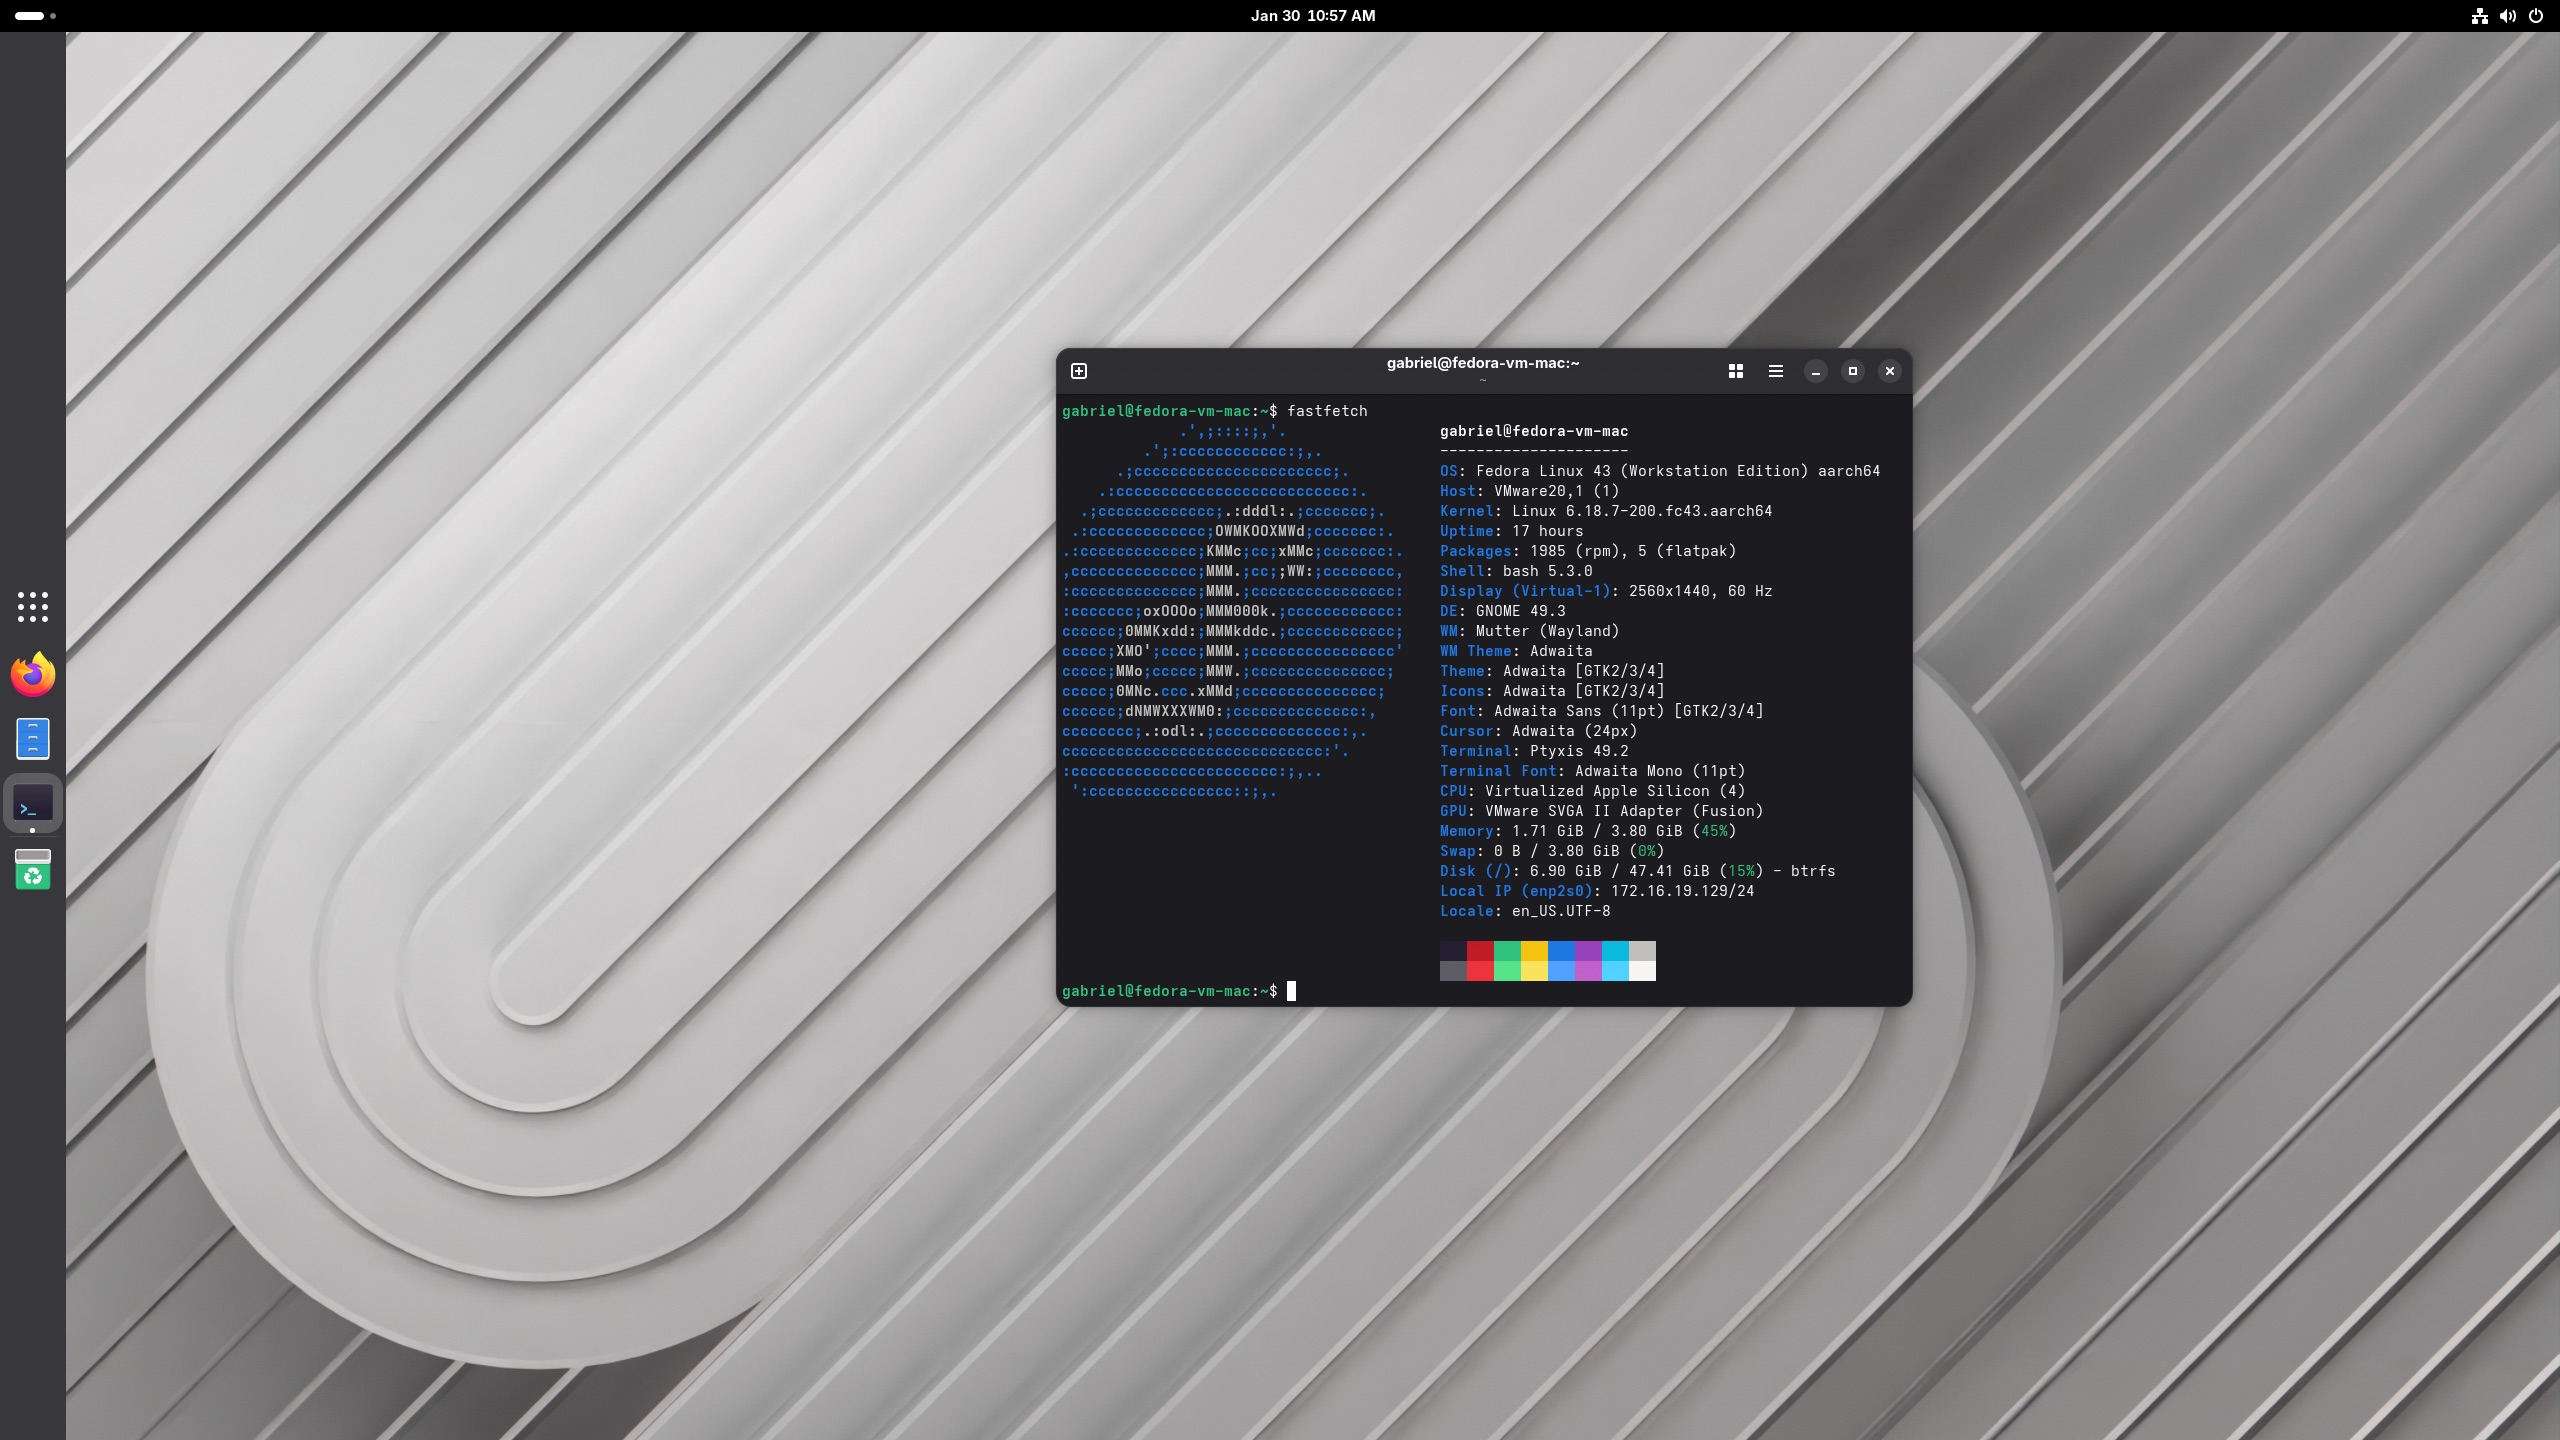This screenshot has height=1440, width=2560.
Task: Open the terminal hamburger menu
Action: pos(1775,371)
